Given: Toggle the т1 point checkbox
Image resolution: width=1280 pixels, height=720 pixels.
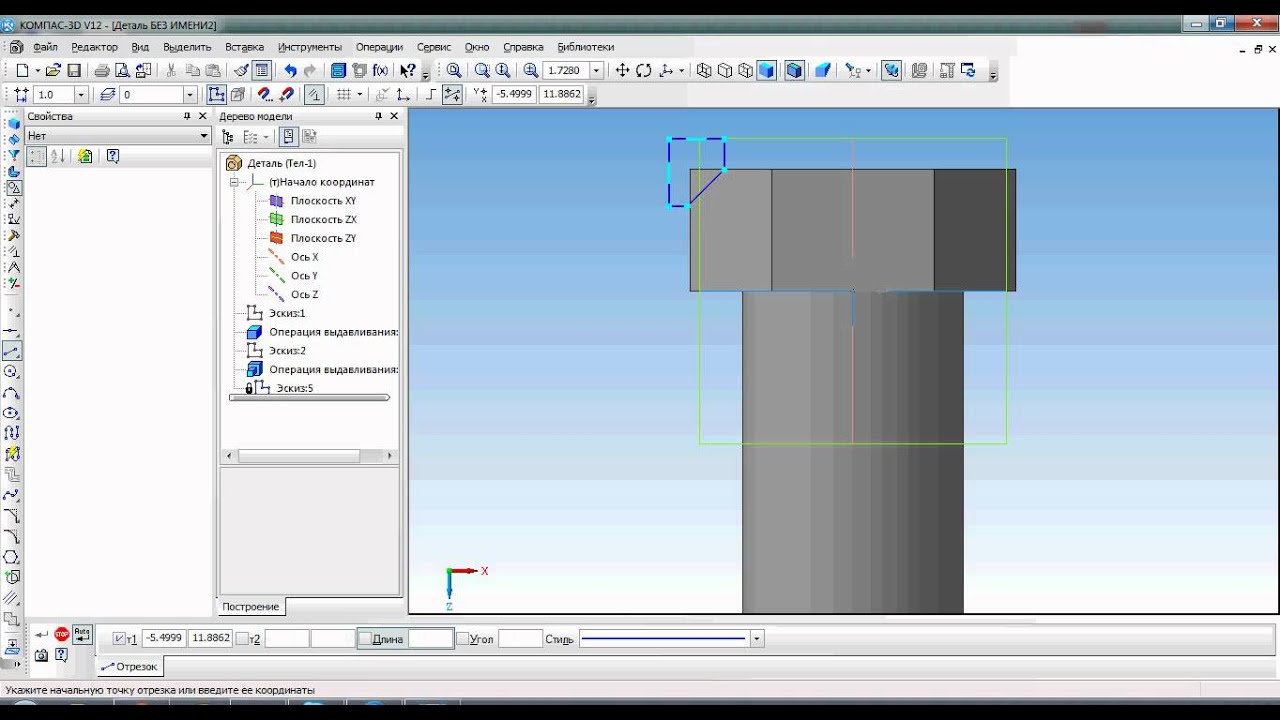Looking at the screenshot, I should click(x=120, y=638).
